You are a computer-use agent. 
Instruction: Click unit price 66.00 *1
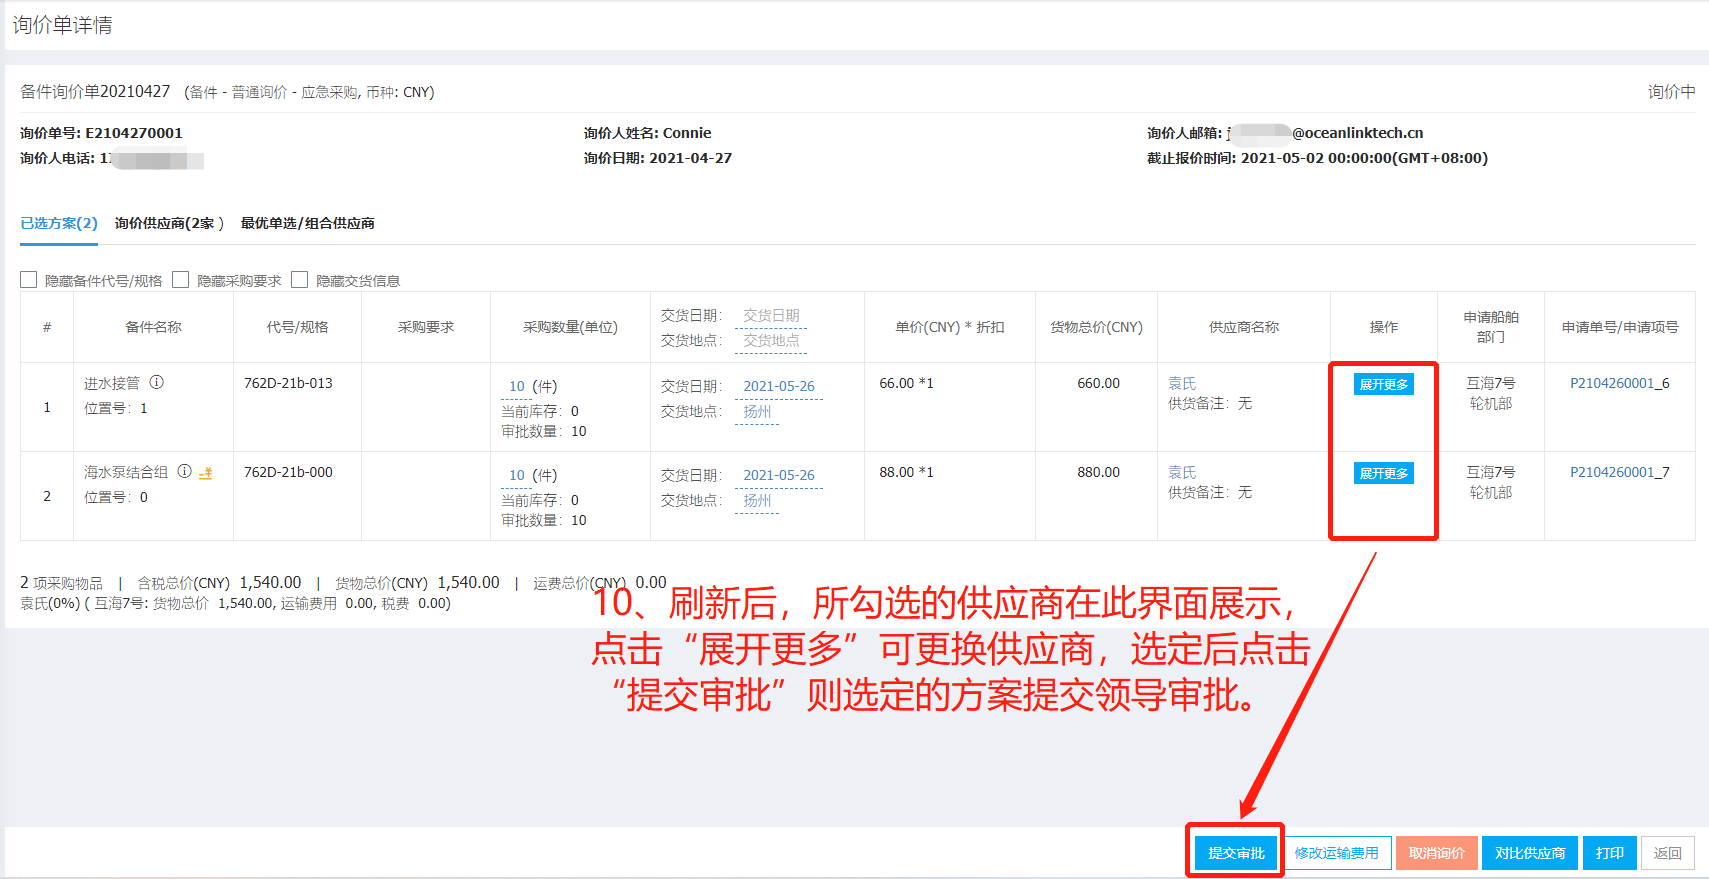pos(906,383)
